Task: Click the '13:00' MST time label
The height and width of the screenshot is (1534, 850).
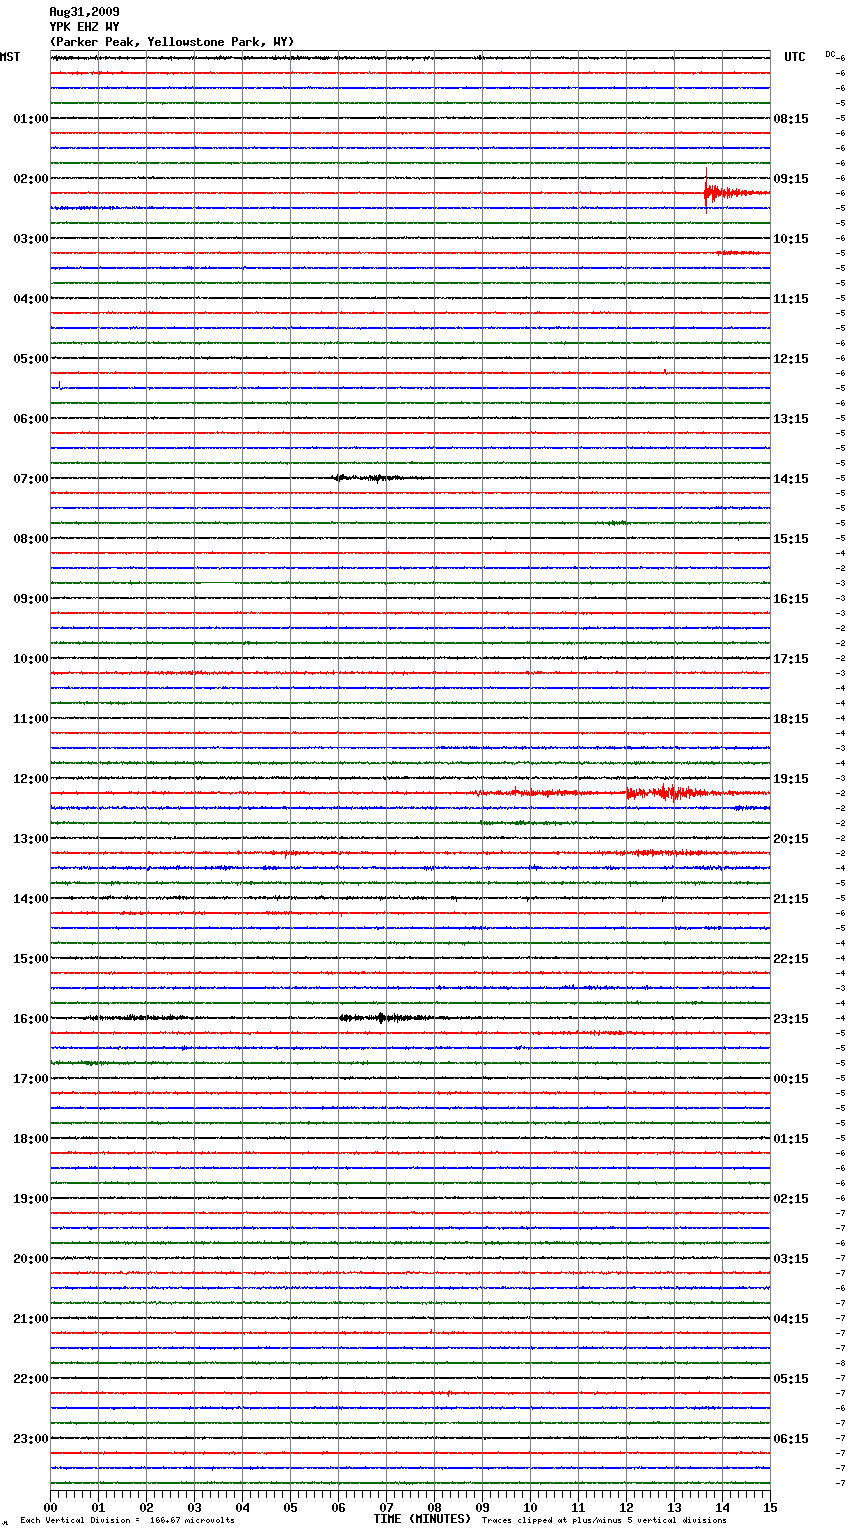Action: (31, 839)
